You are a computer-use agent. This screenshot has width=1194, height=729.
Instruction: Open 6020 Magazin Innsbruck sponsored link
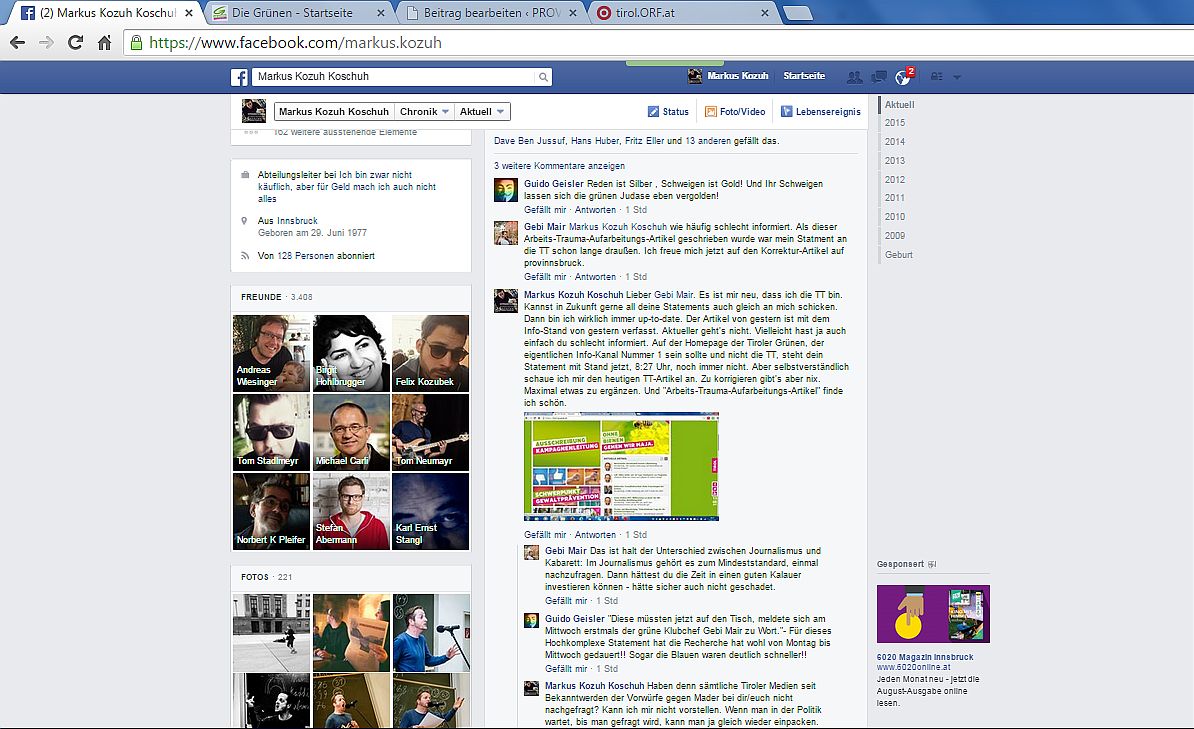click(924, 657)
